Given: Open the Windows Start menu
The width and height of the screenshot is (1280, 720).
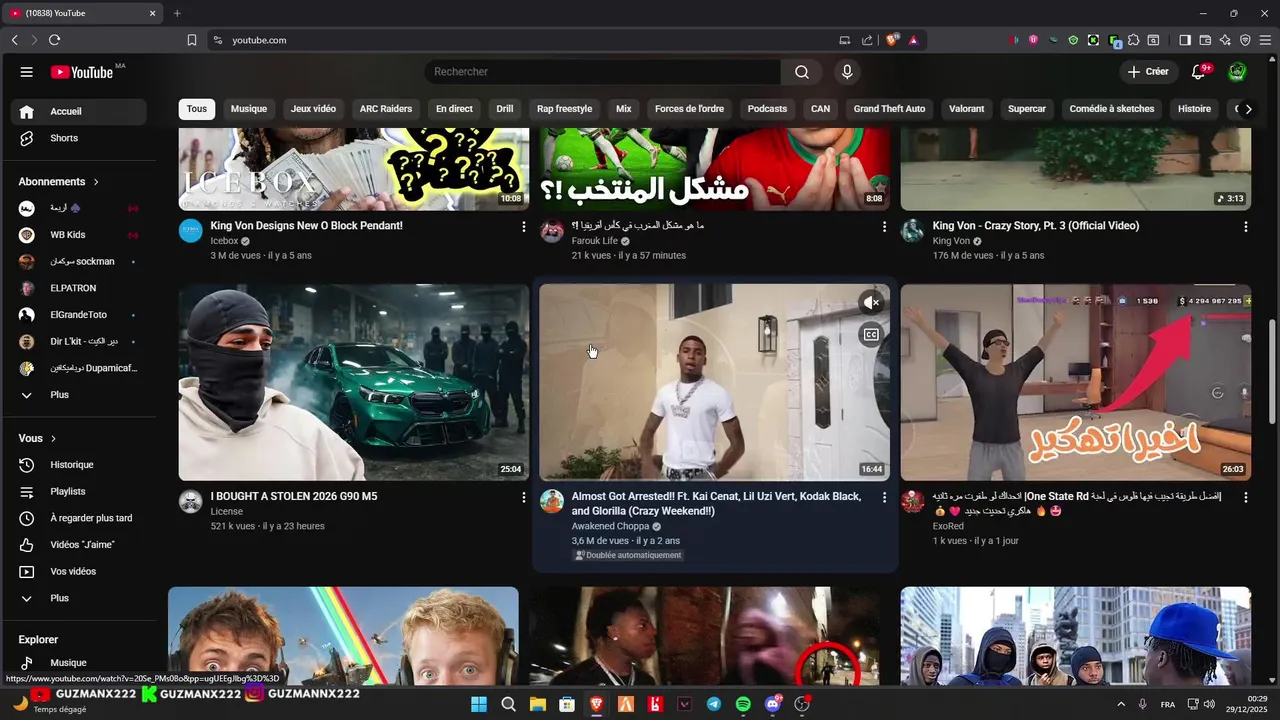Looking at the screenshot, I should (x=479, y=704).
